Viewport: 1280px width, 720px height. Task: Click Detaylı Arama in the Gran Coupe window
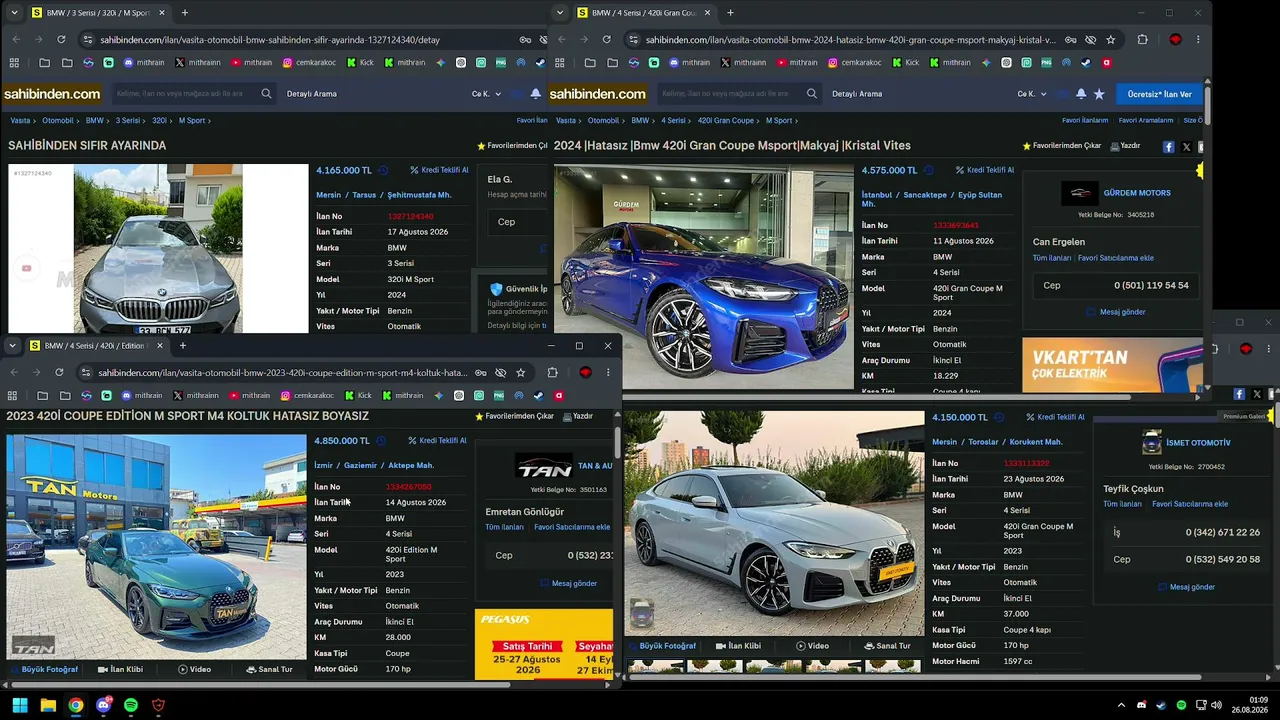point(857,94)
